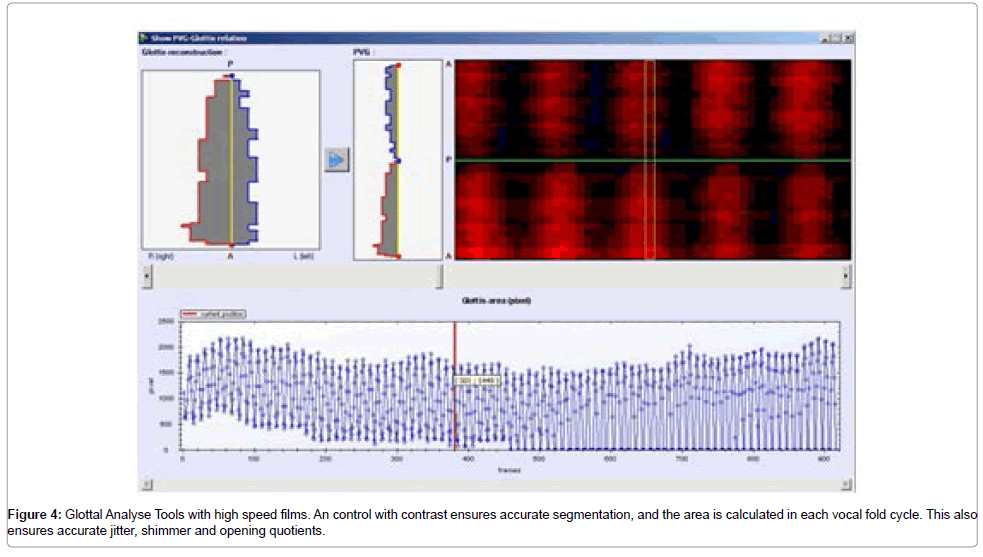Click the yellow value tooltip in the chart

point(476,381)
